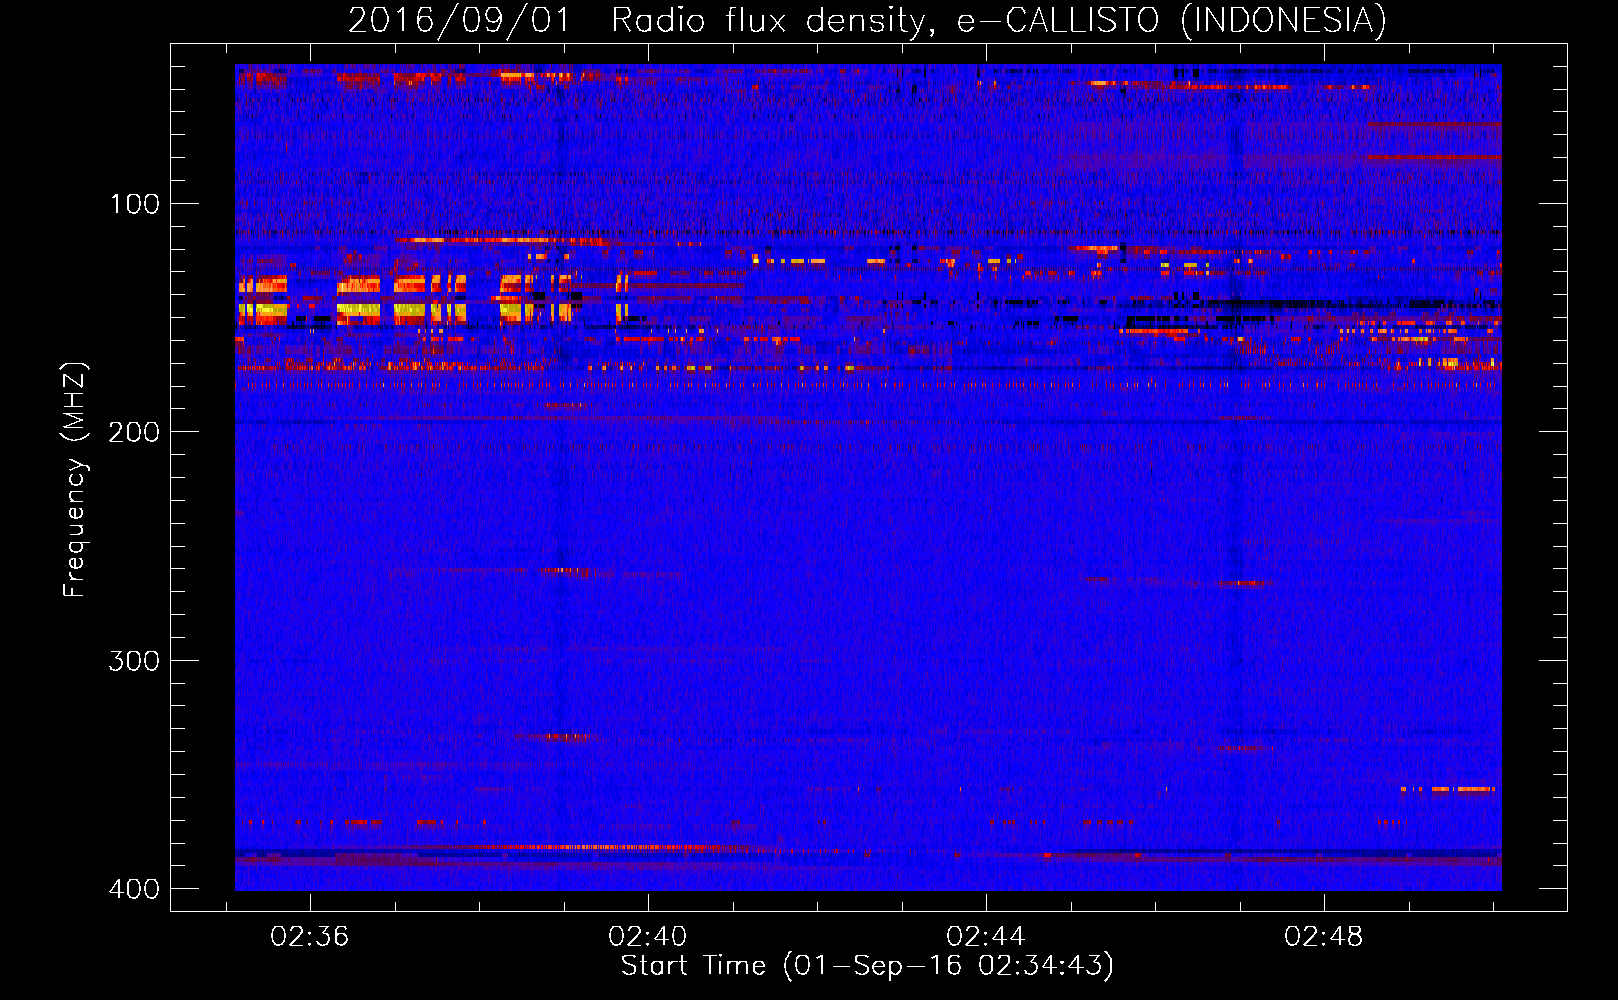
Task: Click the plot title "2016/09/01 Radio flux density, e-CALLISTO (INDONESIA)"
Action: click(867, 20)
